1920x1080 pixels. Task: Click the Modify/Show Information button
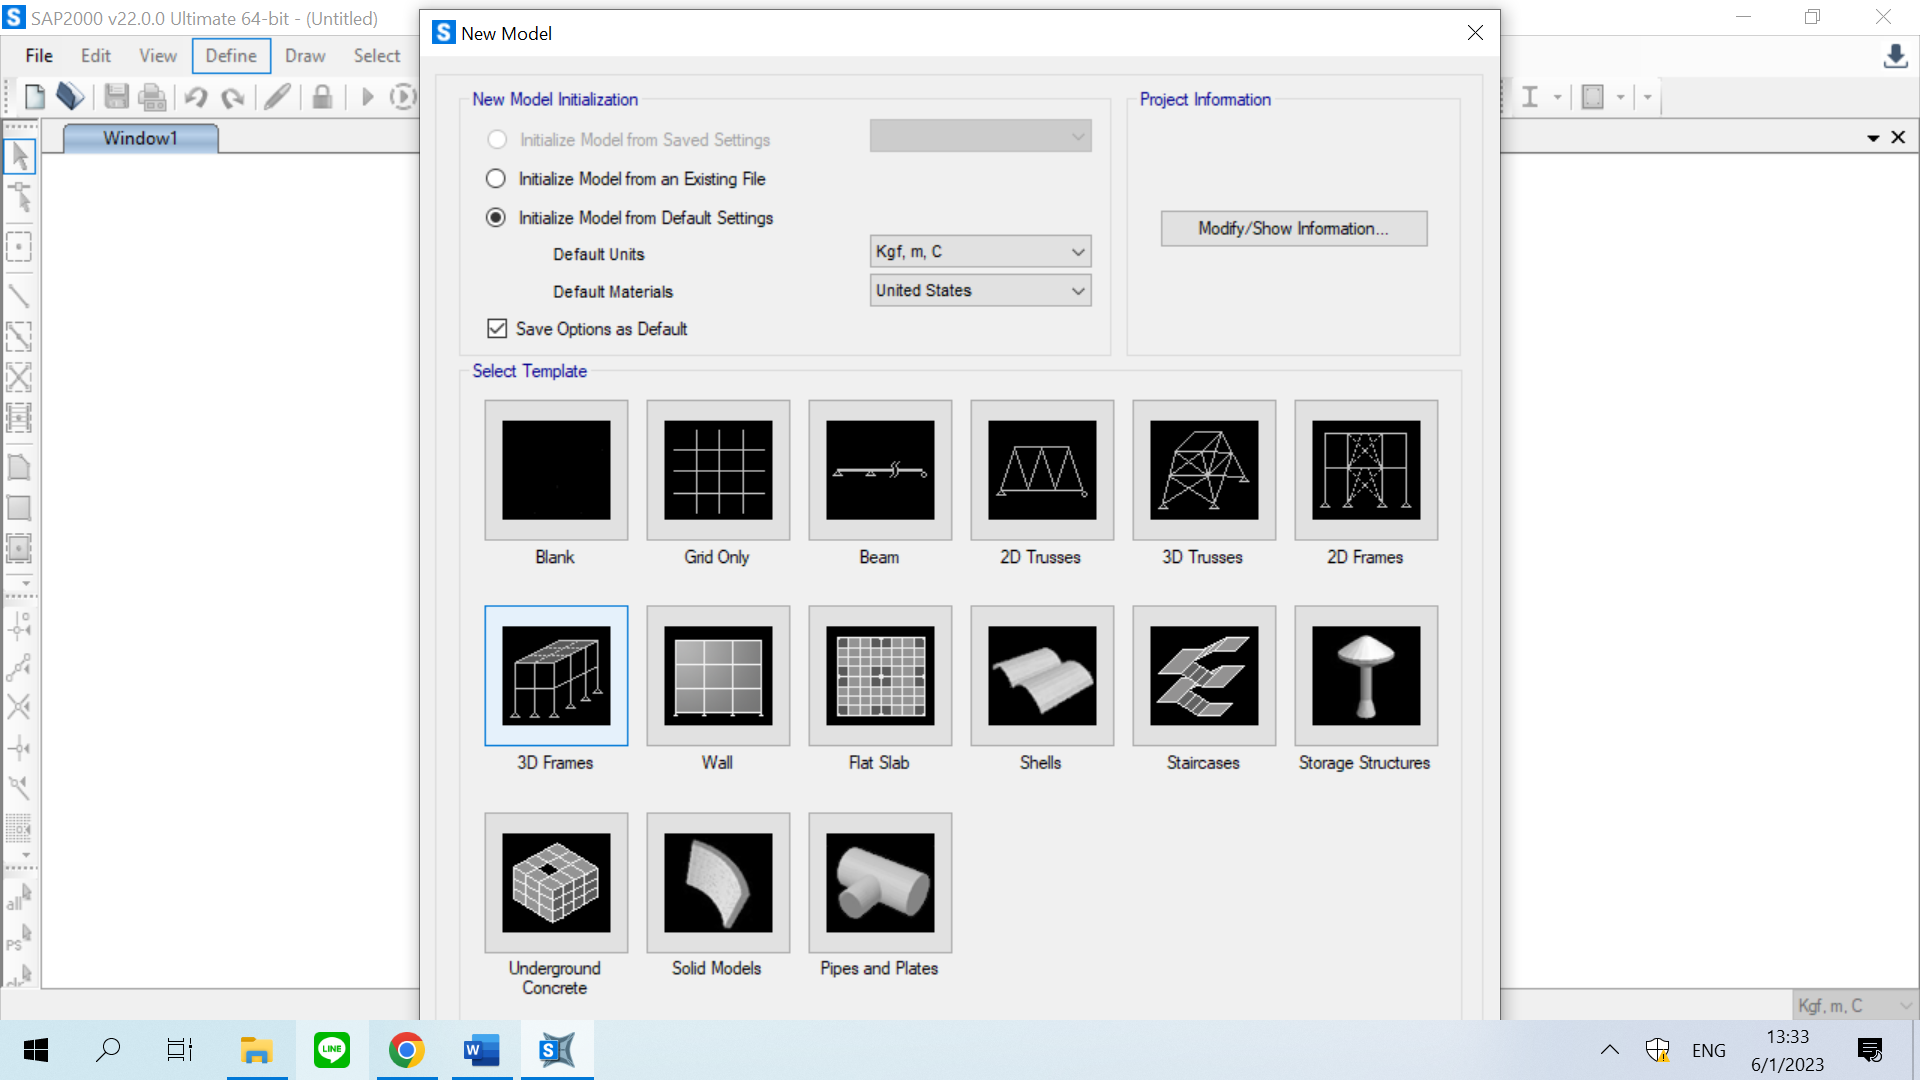(x=1293, y=229)
